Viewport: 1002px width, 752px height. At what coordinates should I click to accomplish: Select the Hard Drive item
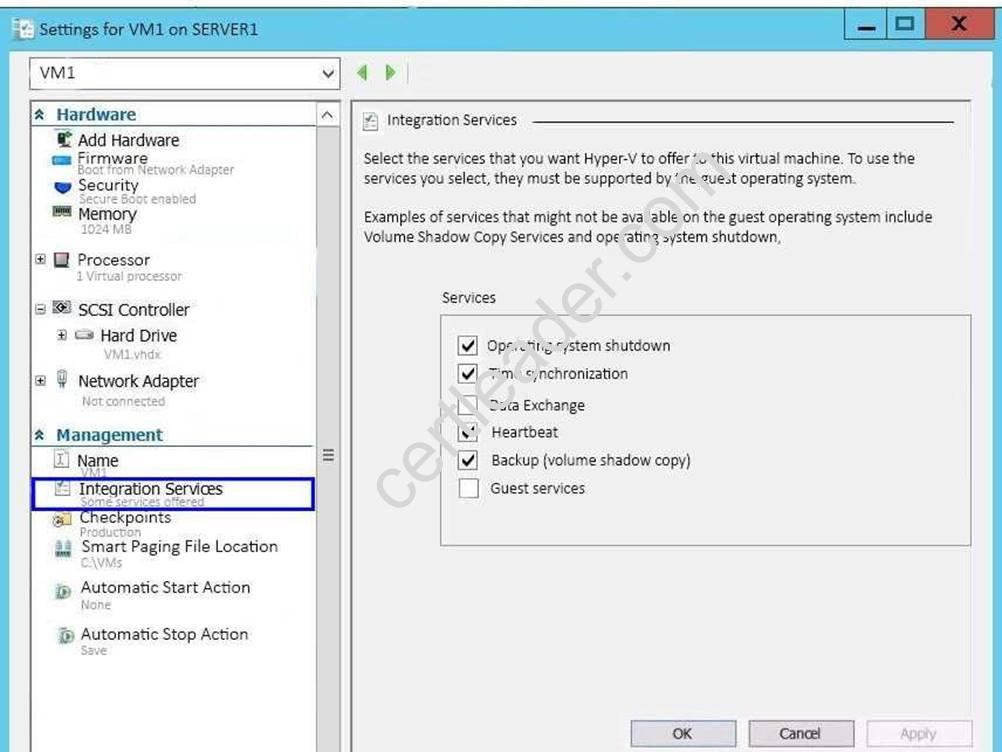(x=139, y=335)
